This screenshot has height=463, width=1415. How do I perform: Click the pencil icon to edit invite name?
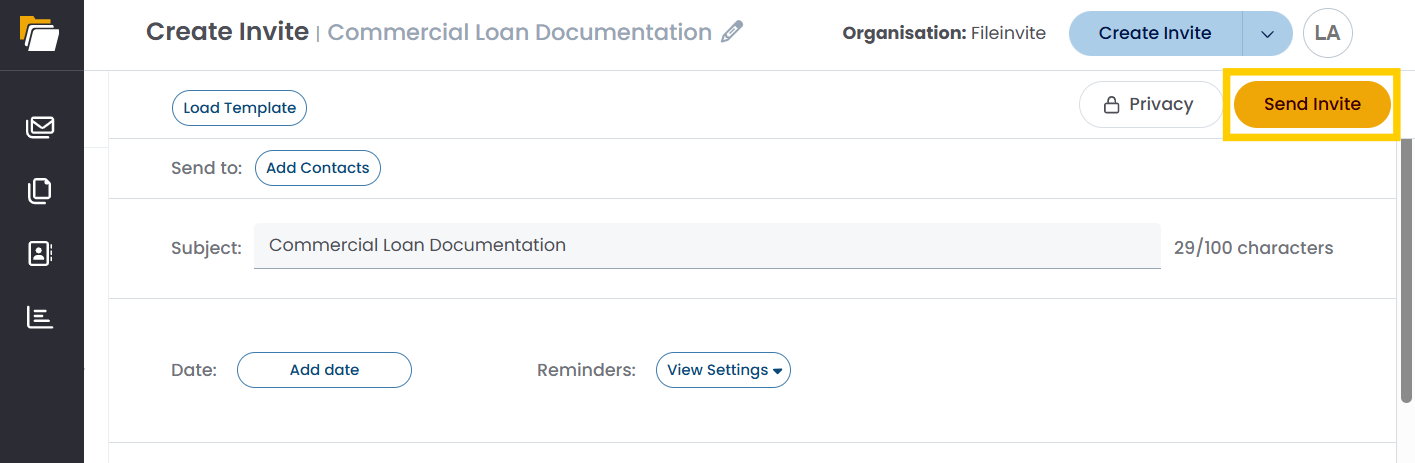coord(732,32)
